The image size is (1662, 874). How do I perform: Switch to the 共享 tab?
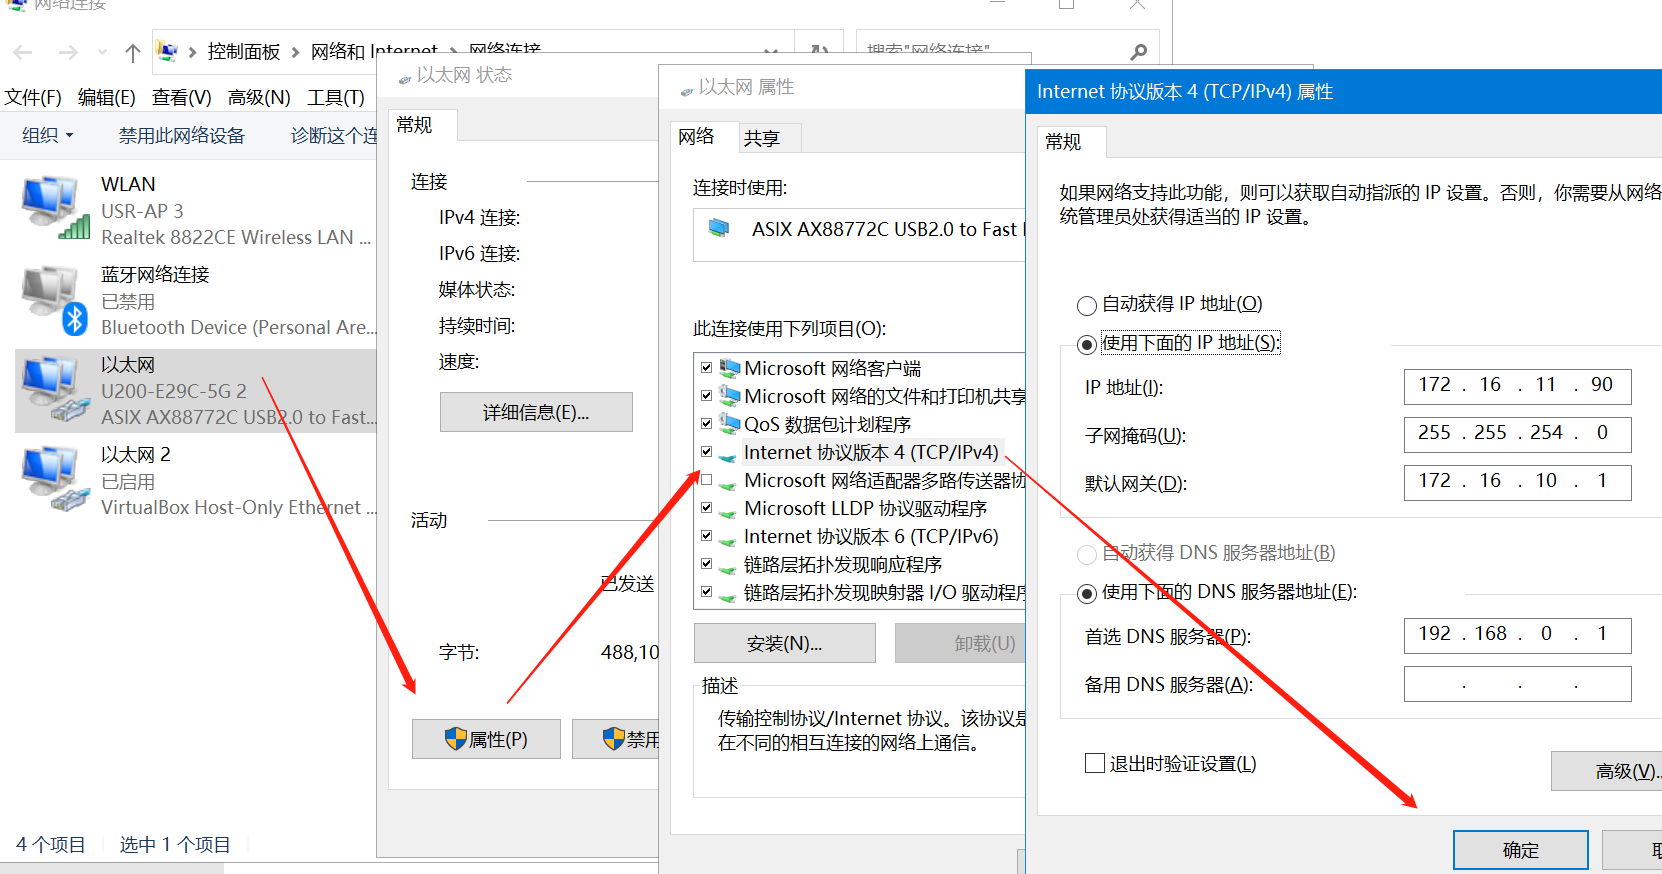762,139
